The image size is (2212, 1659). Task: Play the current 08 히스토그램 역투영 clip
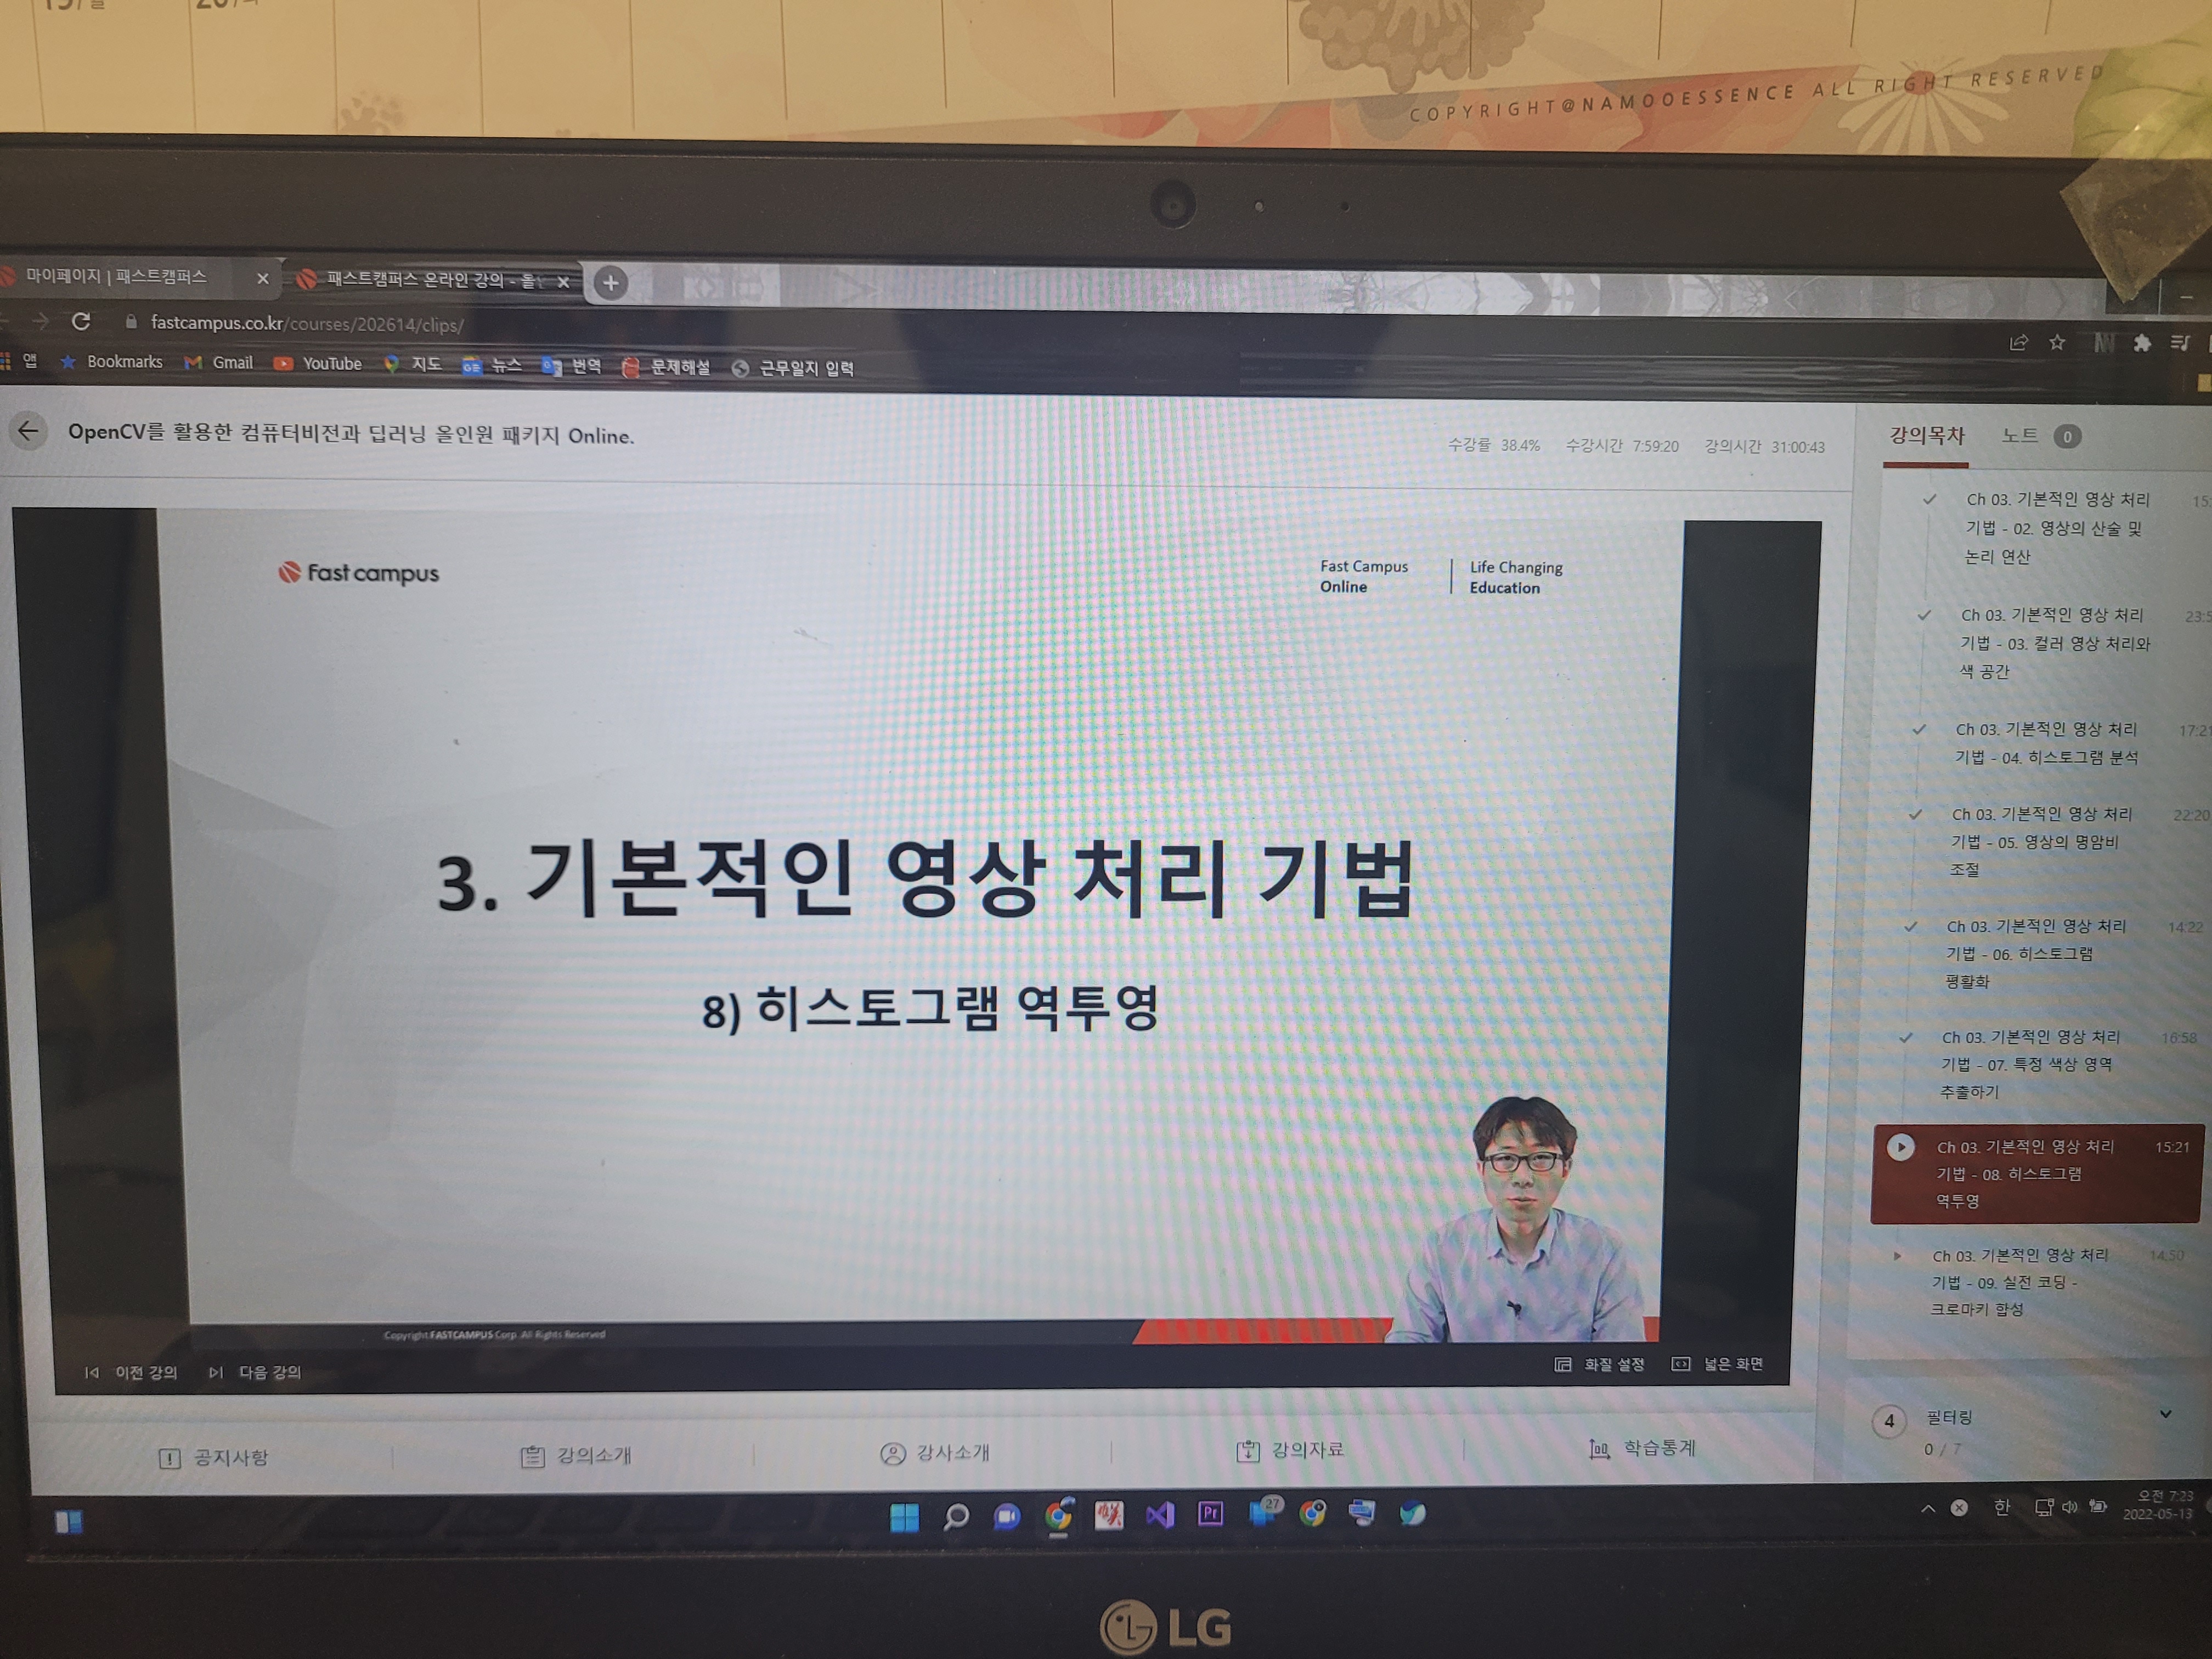point(1900,1147)
